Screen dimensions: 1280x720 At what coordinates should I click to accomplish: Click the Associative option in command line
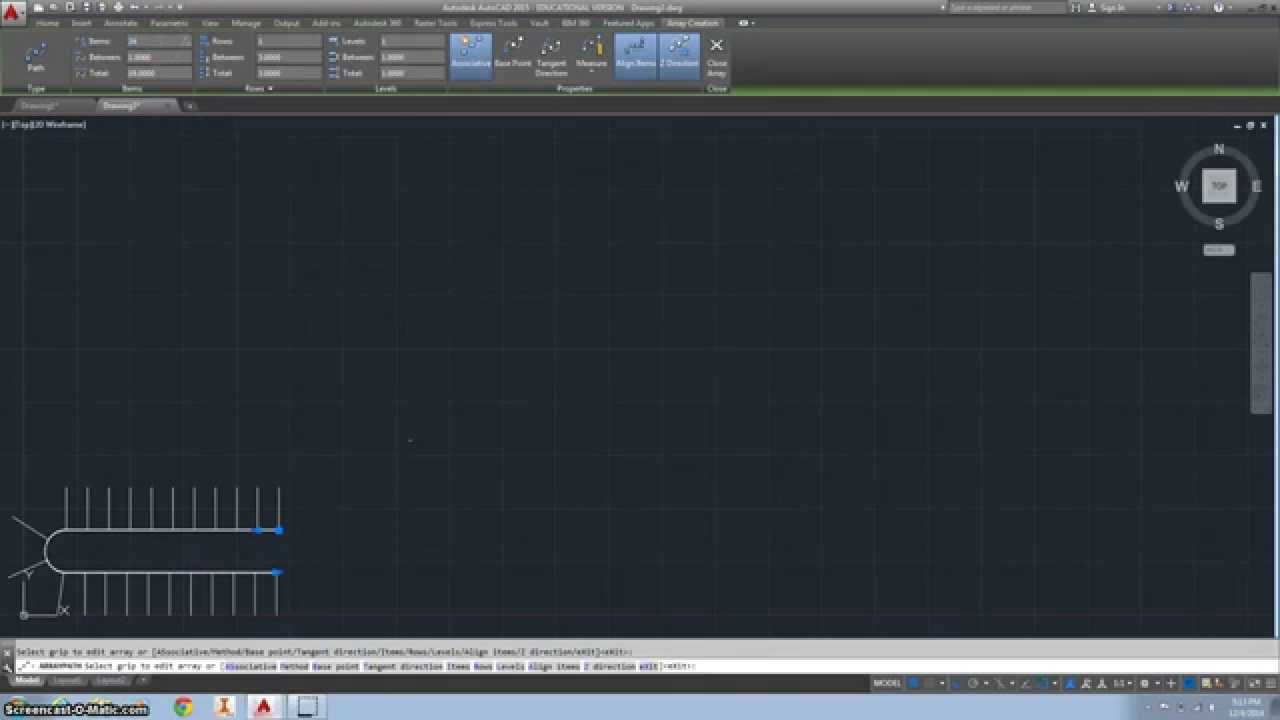[x=252, y=666]
